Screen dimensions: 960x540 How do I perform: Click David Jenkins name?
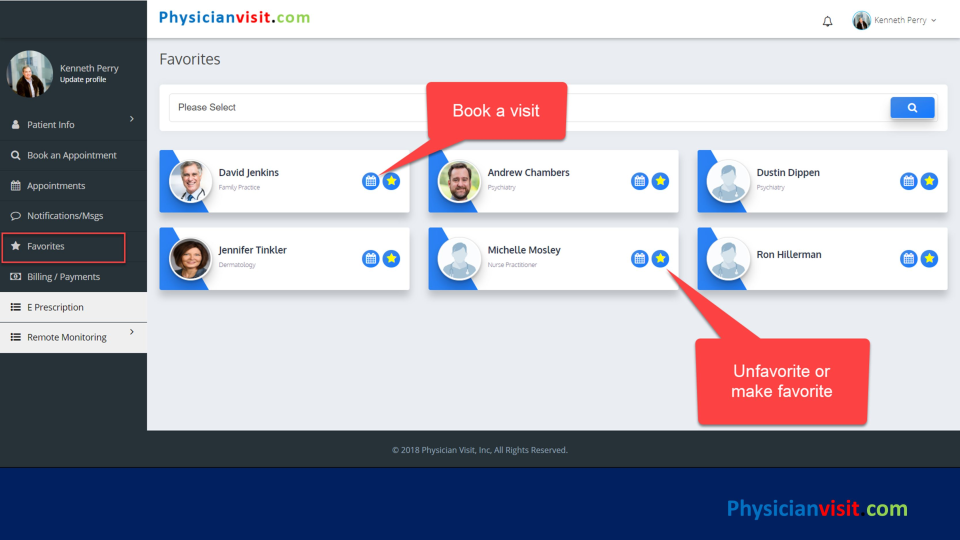pos(249,173)
